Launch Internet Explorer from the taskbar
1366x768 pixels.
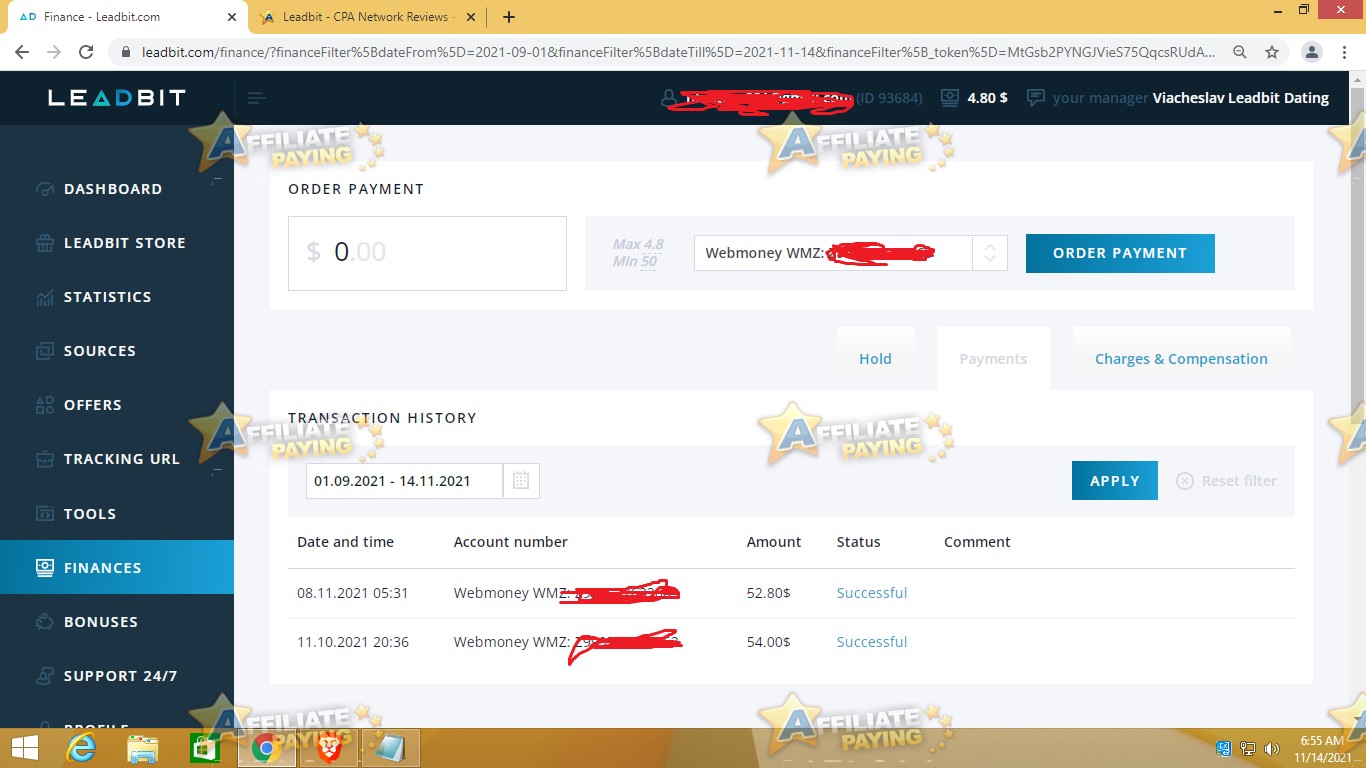[81, 748]
